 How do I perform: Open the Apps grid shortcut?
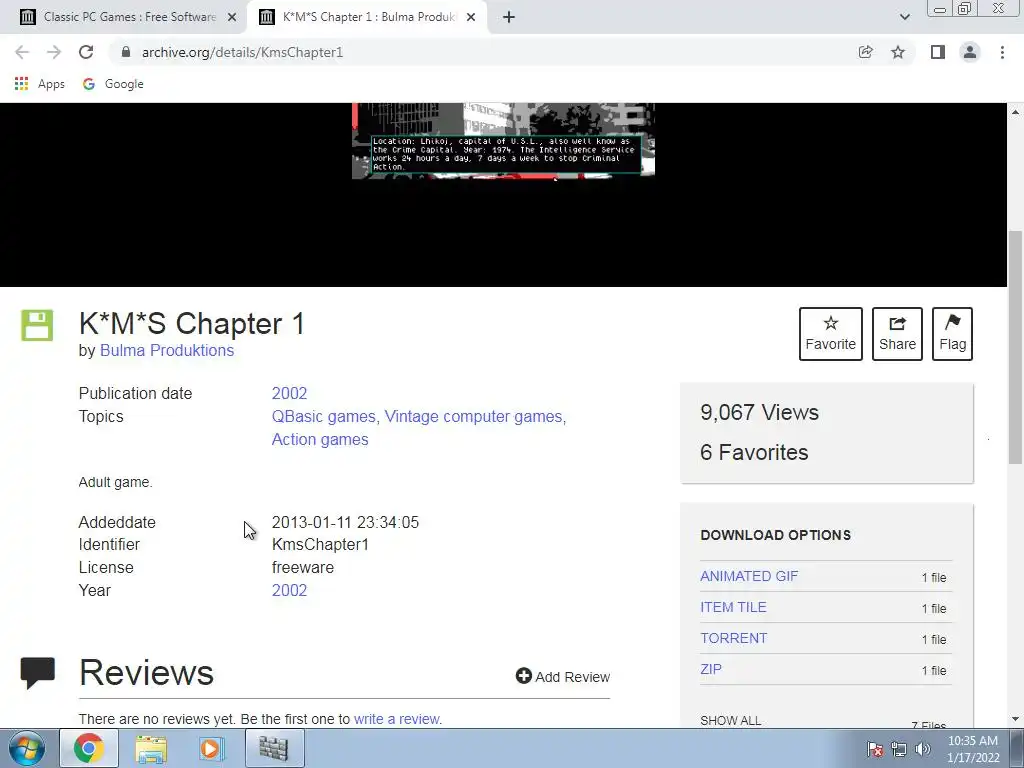point(39,84)
